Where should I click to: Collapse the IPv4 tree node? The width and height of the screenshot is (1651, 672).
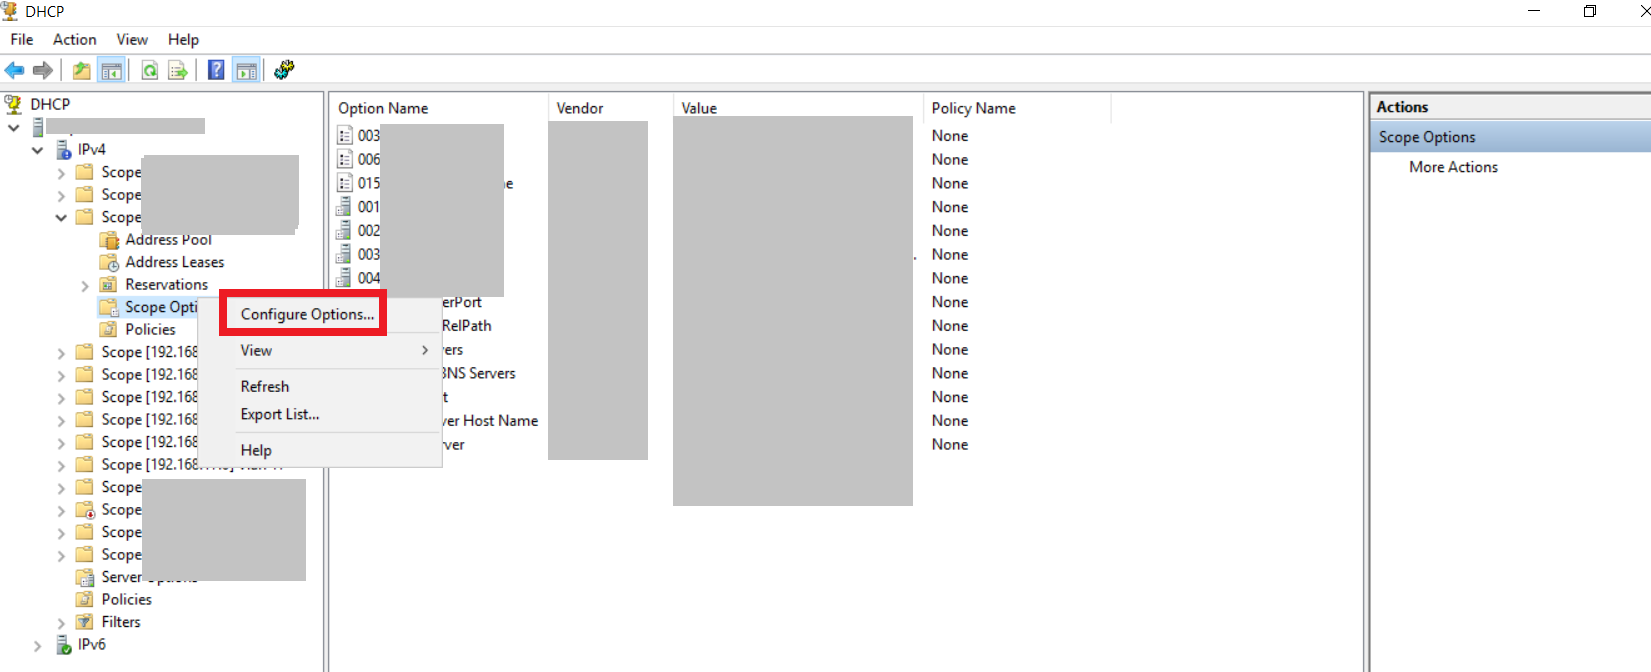[37, 150]
